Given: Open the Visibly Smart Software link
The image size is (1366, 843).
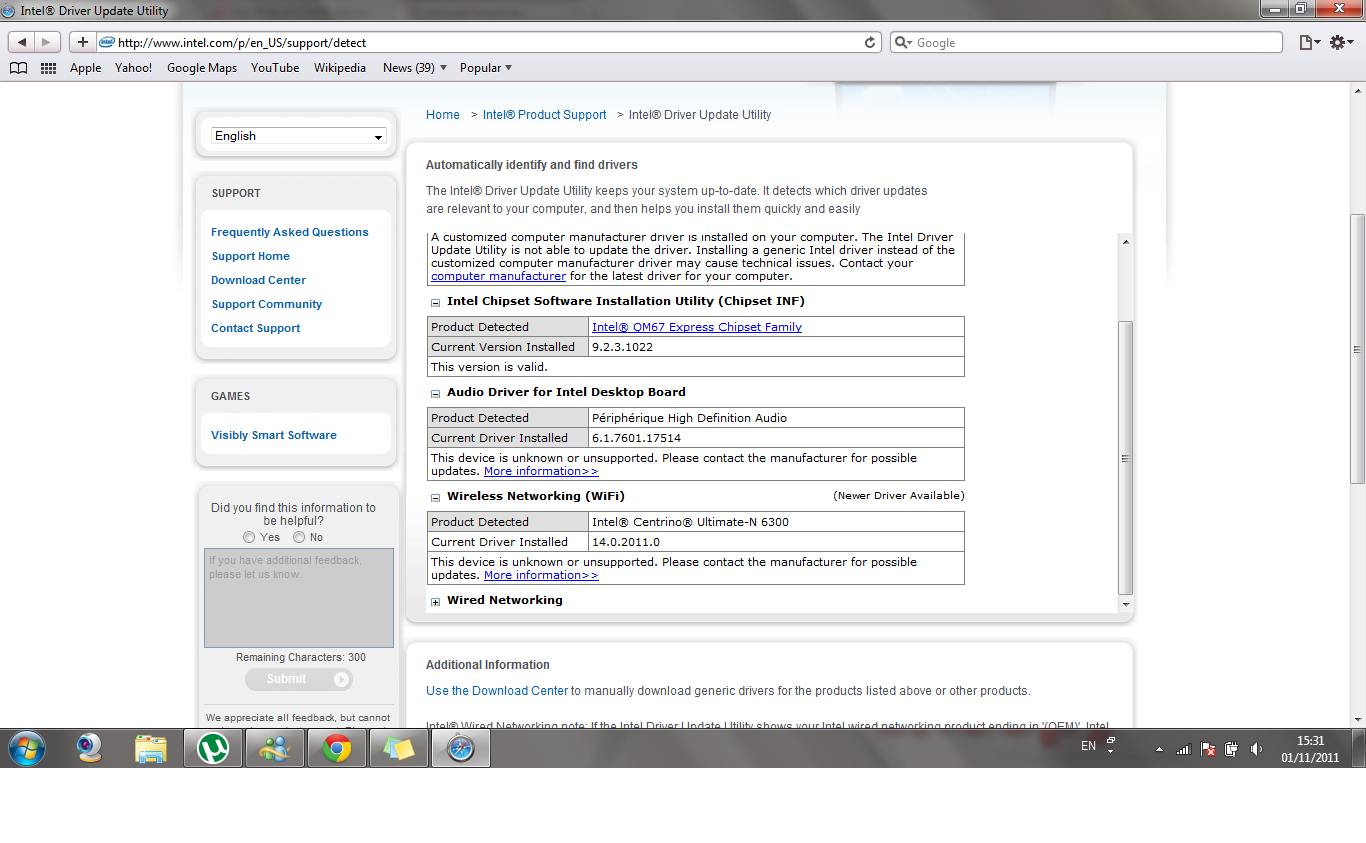Looking at the screenshot, I should tap(274, 435).
